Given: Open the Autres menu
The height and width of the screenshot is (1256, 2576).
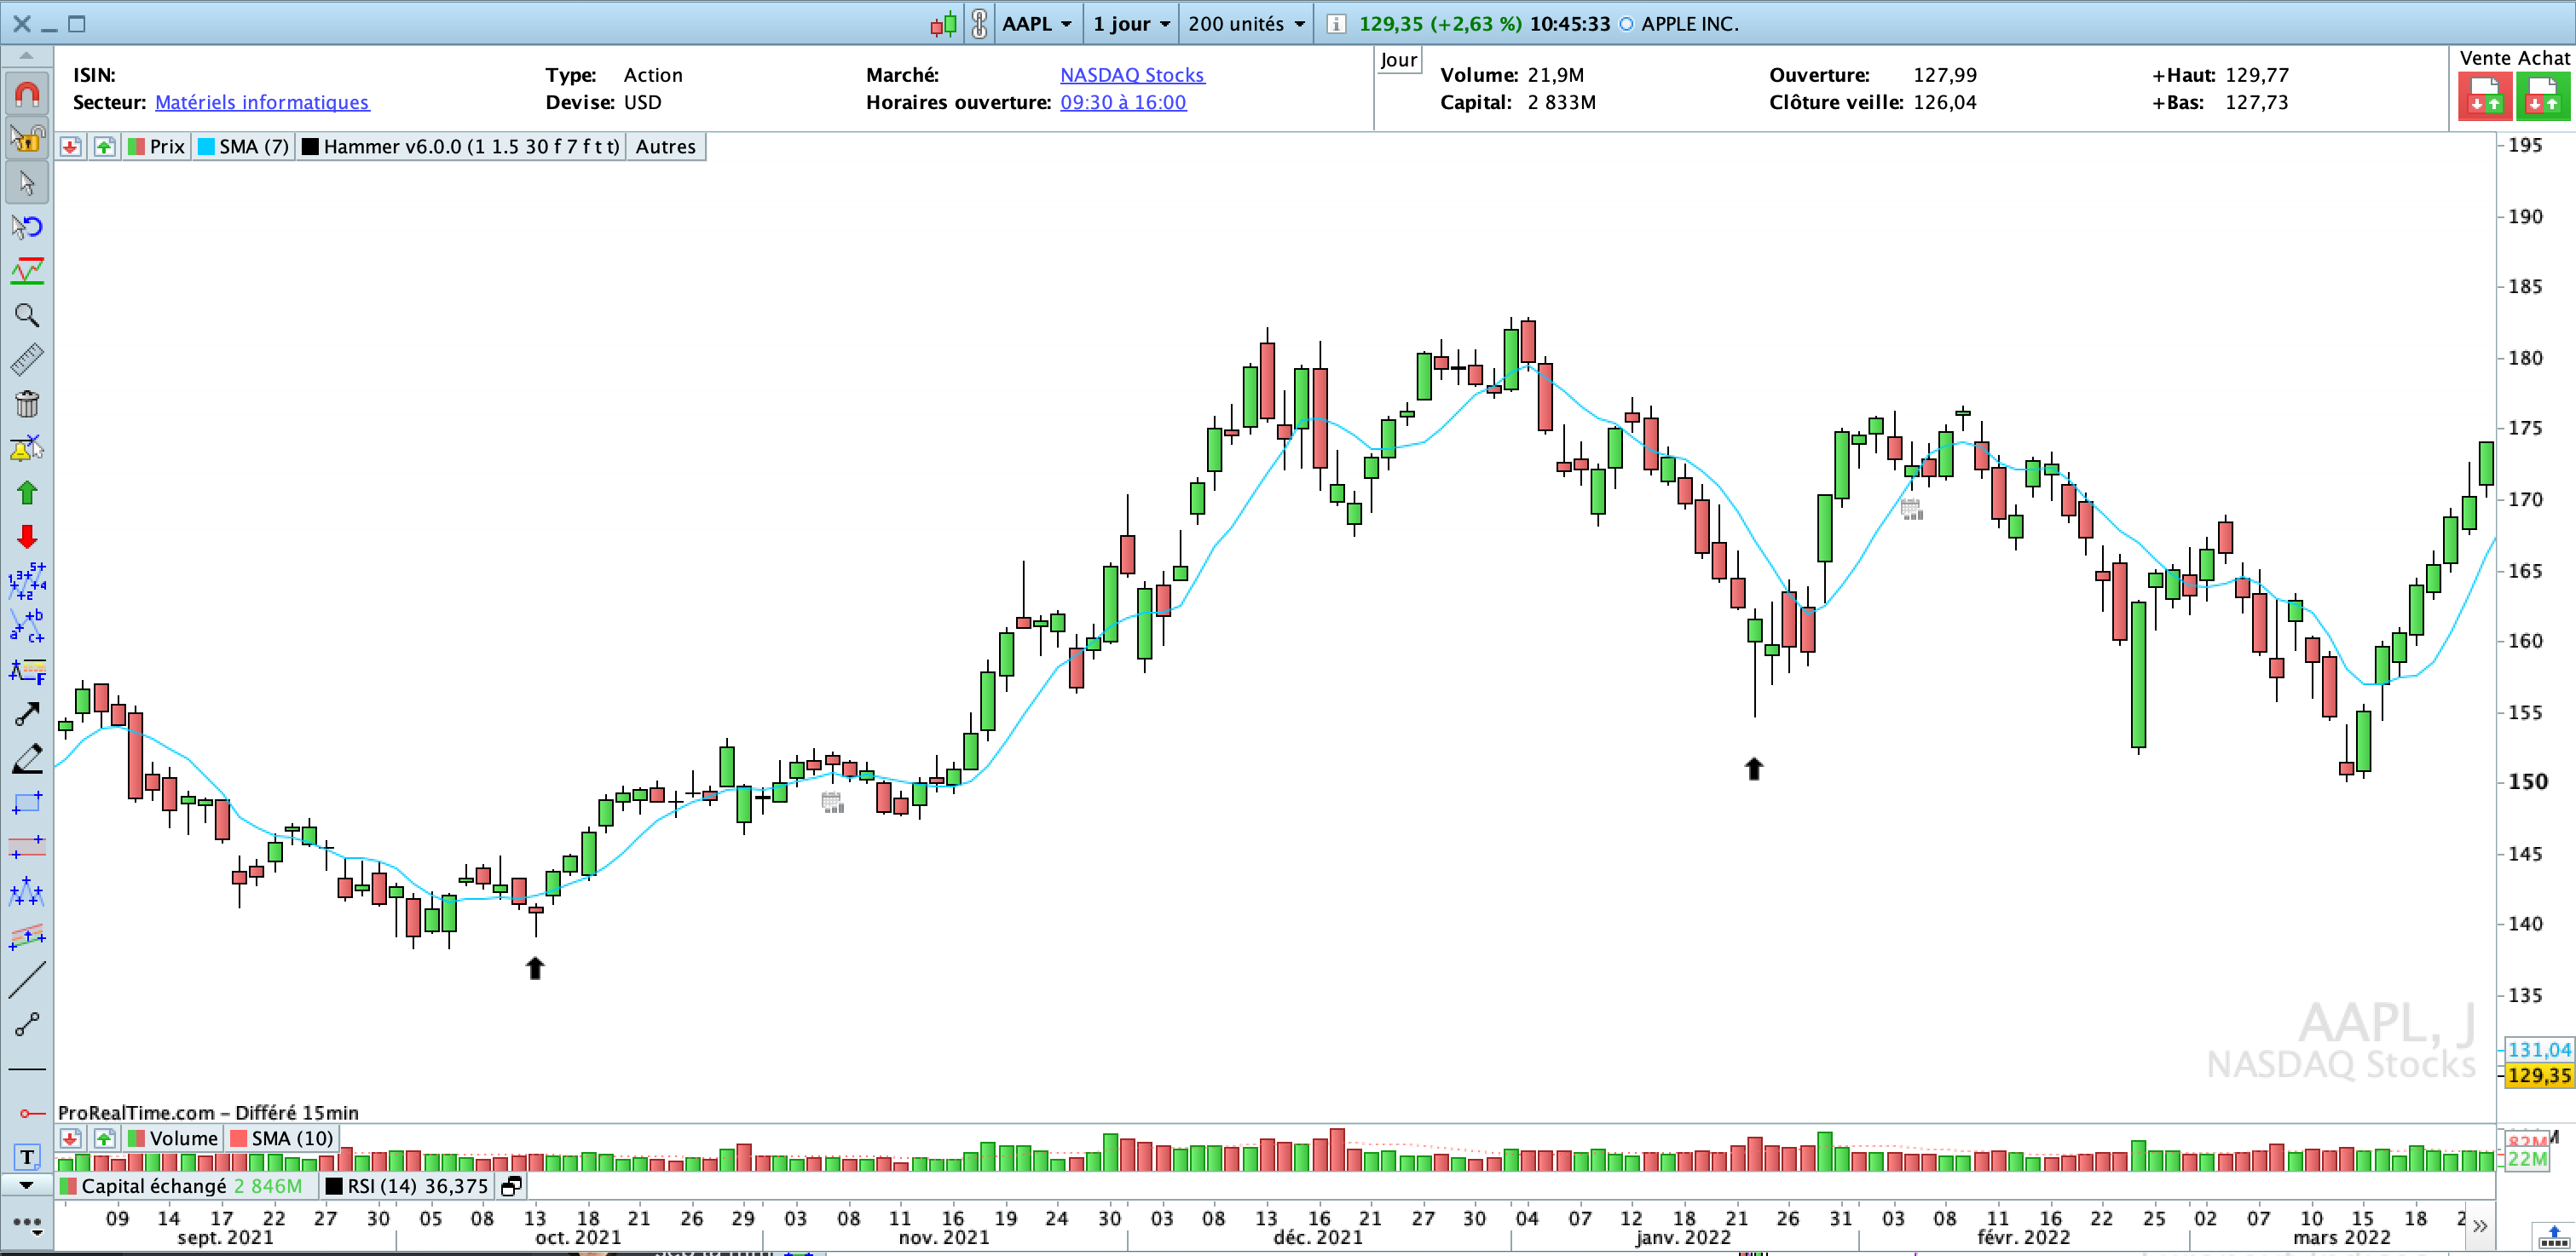Looking at the screenshot, I should tap(665, 147).
